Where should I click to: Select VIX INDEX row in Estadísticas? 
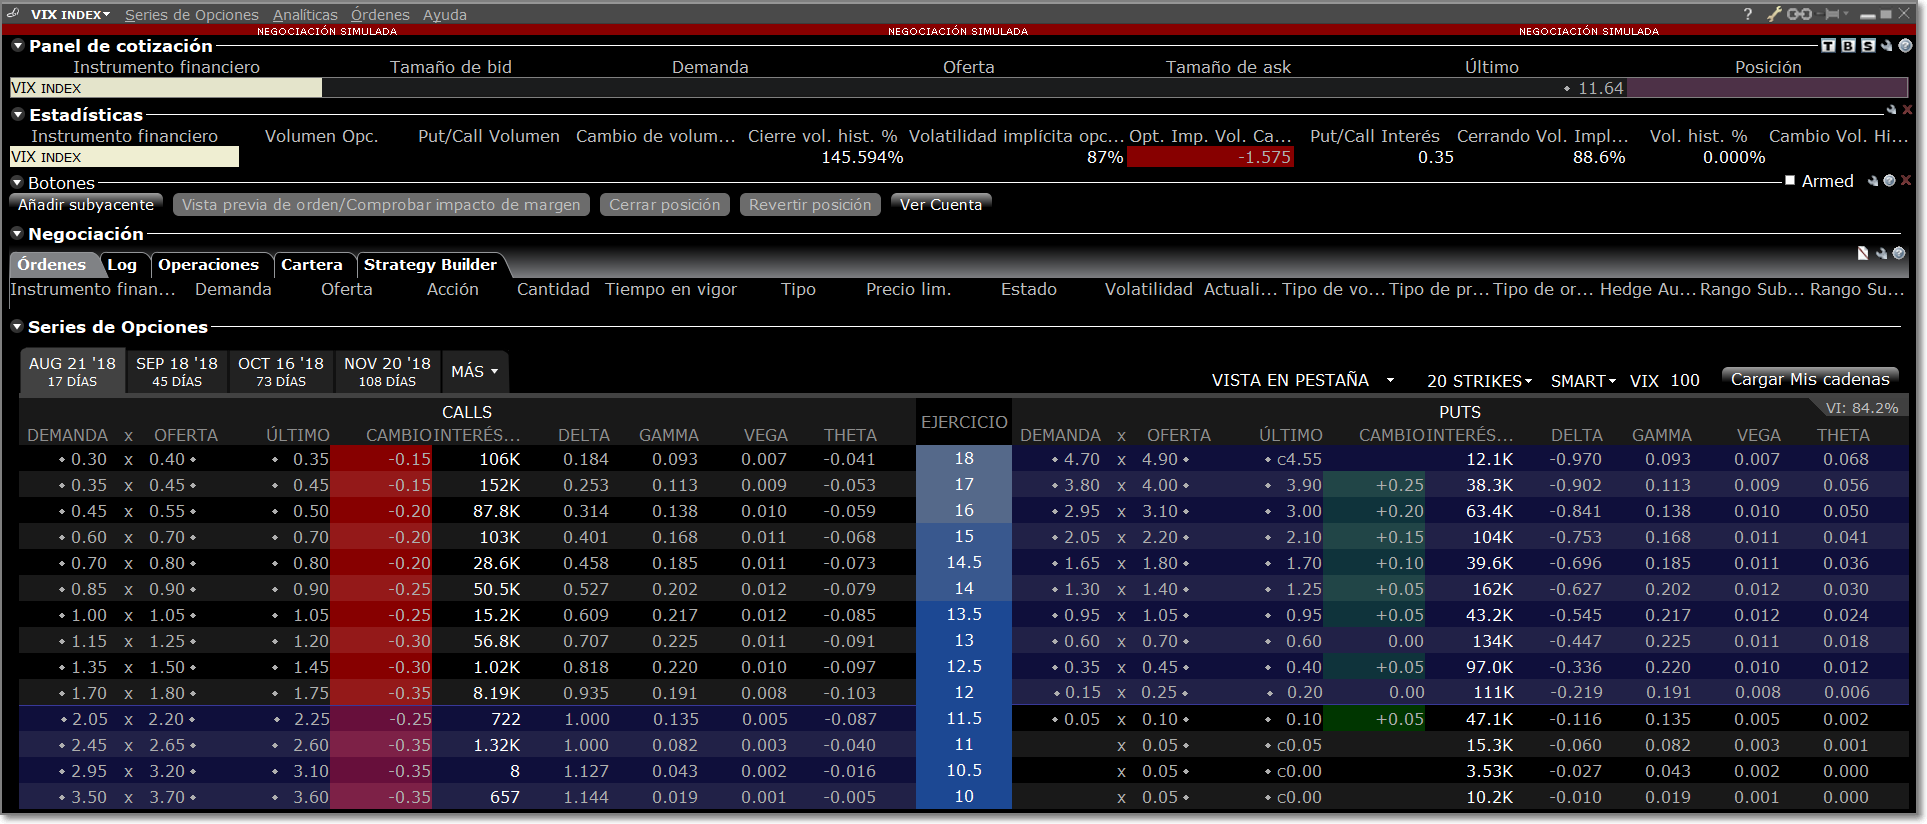(124, 157)
